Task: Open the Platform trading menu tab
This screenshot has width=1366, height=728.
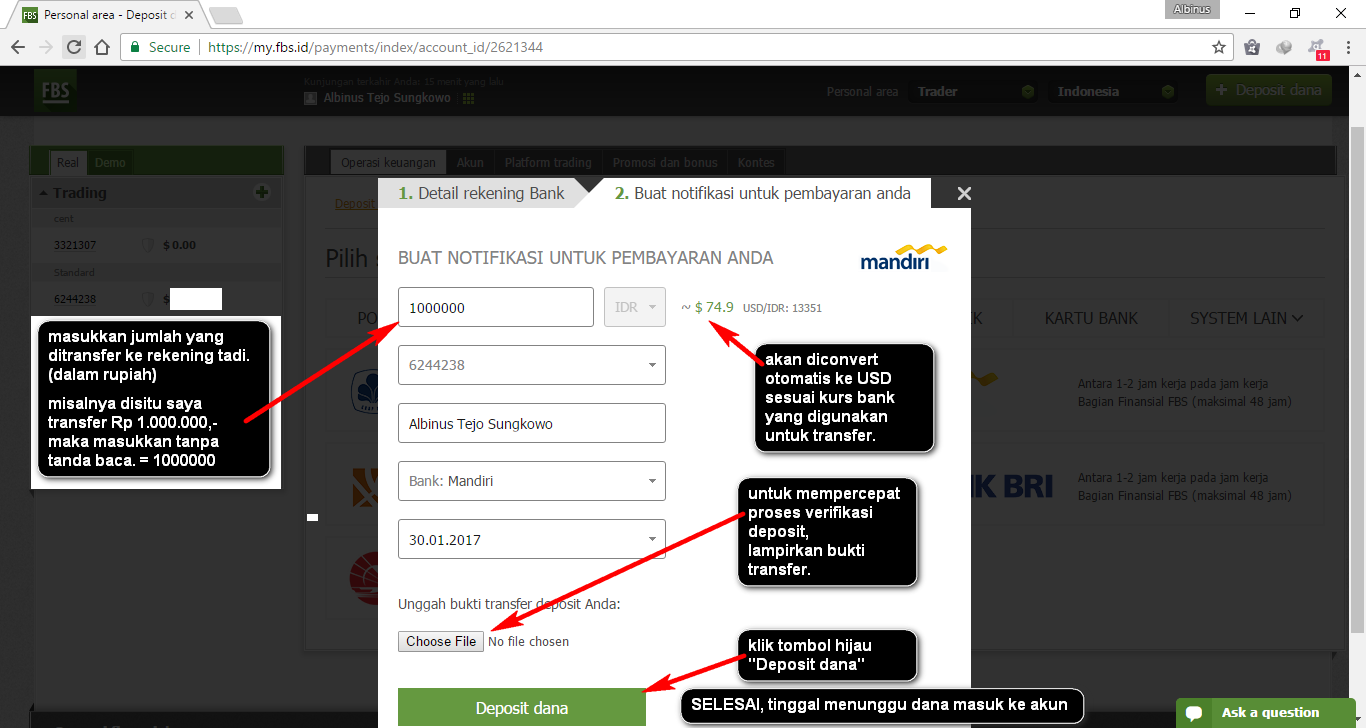Action: (x=547, y=162)
